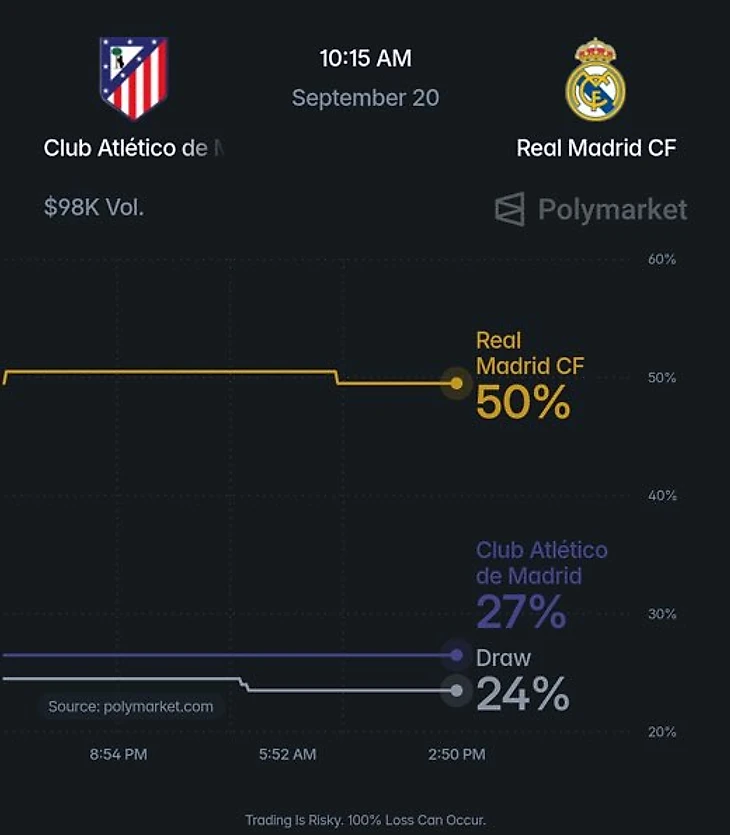Open the Club Atlético de Madrid team name
Viewport: 730px width, 835px height.
click(x=134, y=148)
